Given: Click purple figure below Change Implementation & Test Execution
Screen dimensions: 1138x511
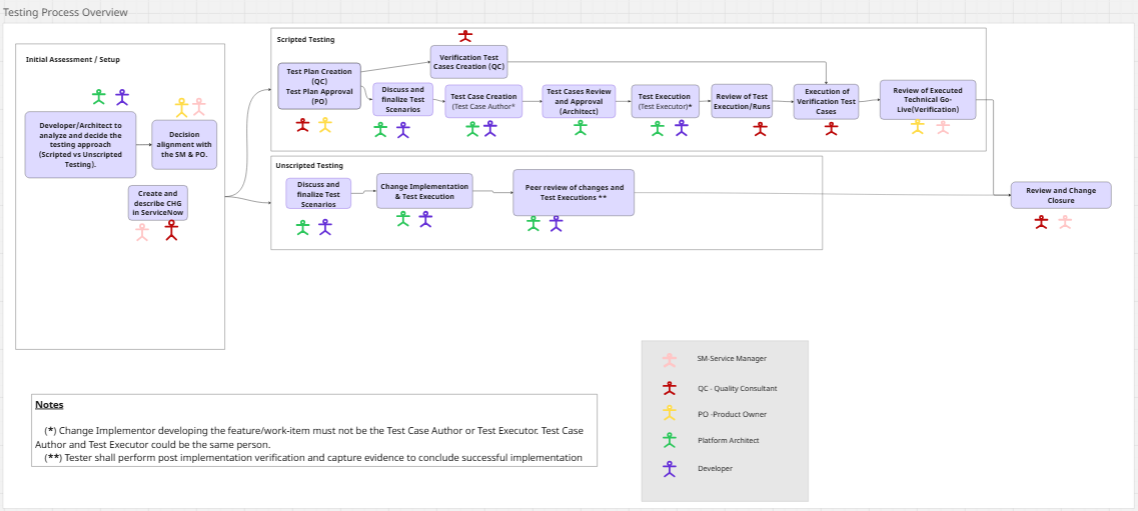Looking at the screenshot, I should [425, 218].
